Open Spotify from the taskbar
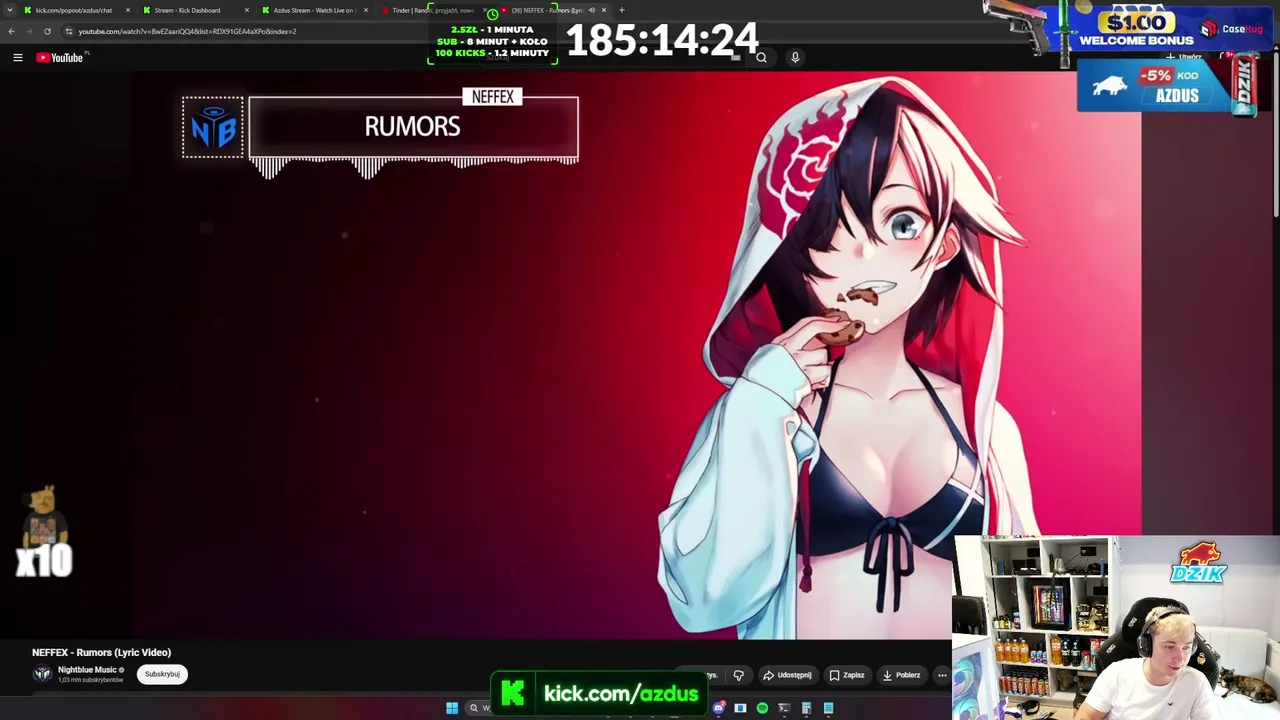This screenshot has width=1280, height=720. click(762, 708)
